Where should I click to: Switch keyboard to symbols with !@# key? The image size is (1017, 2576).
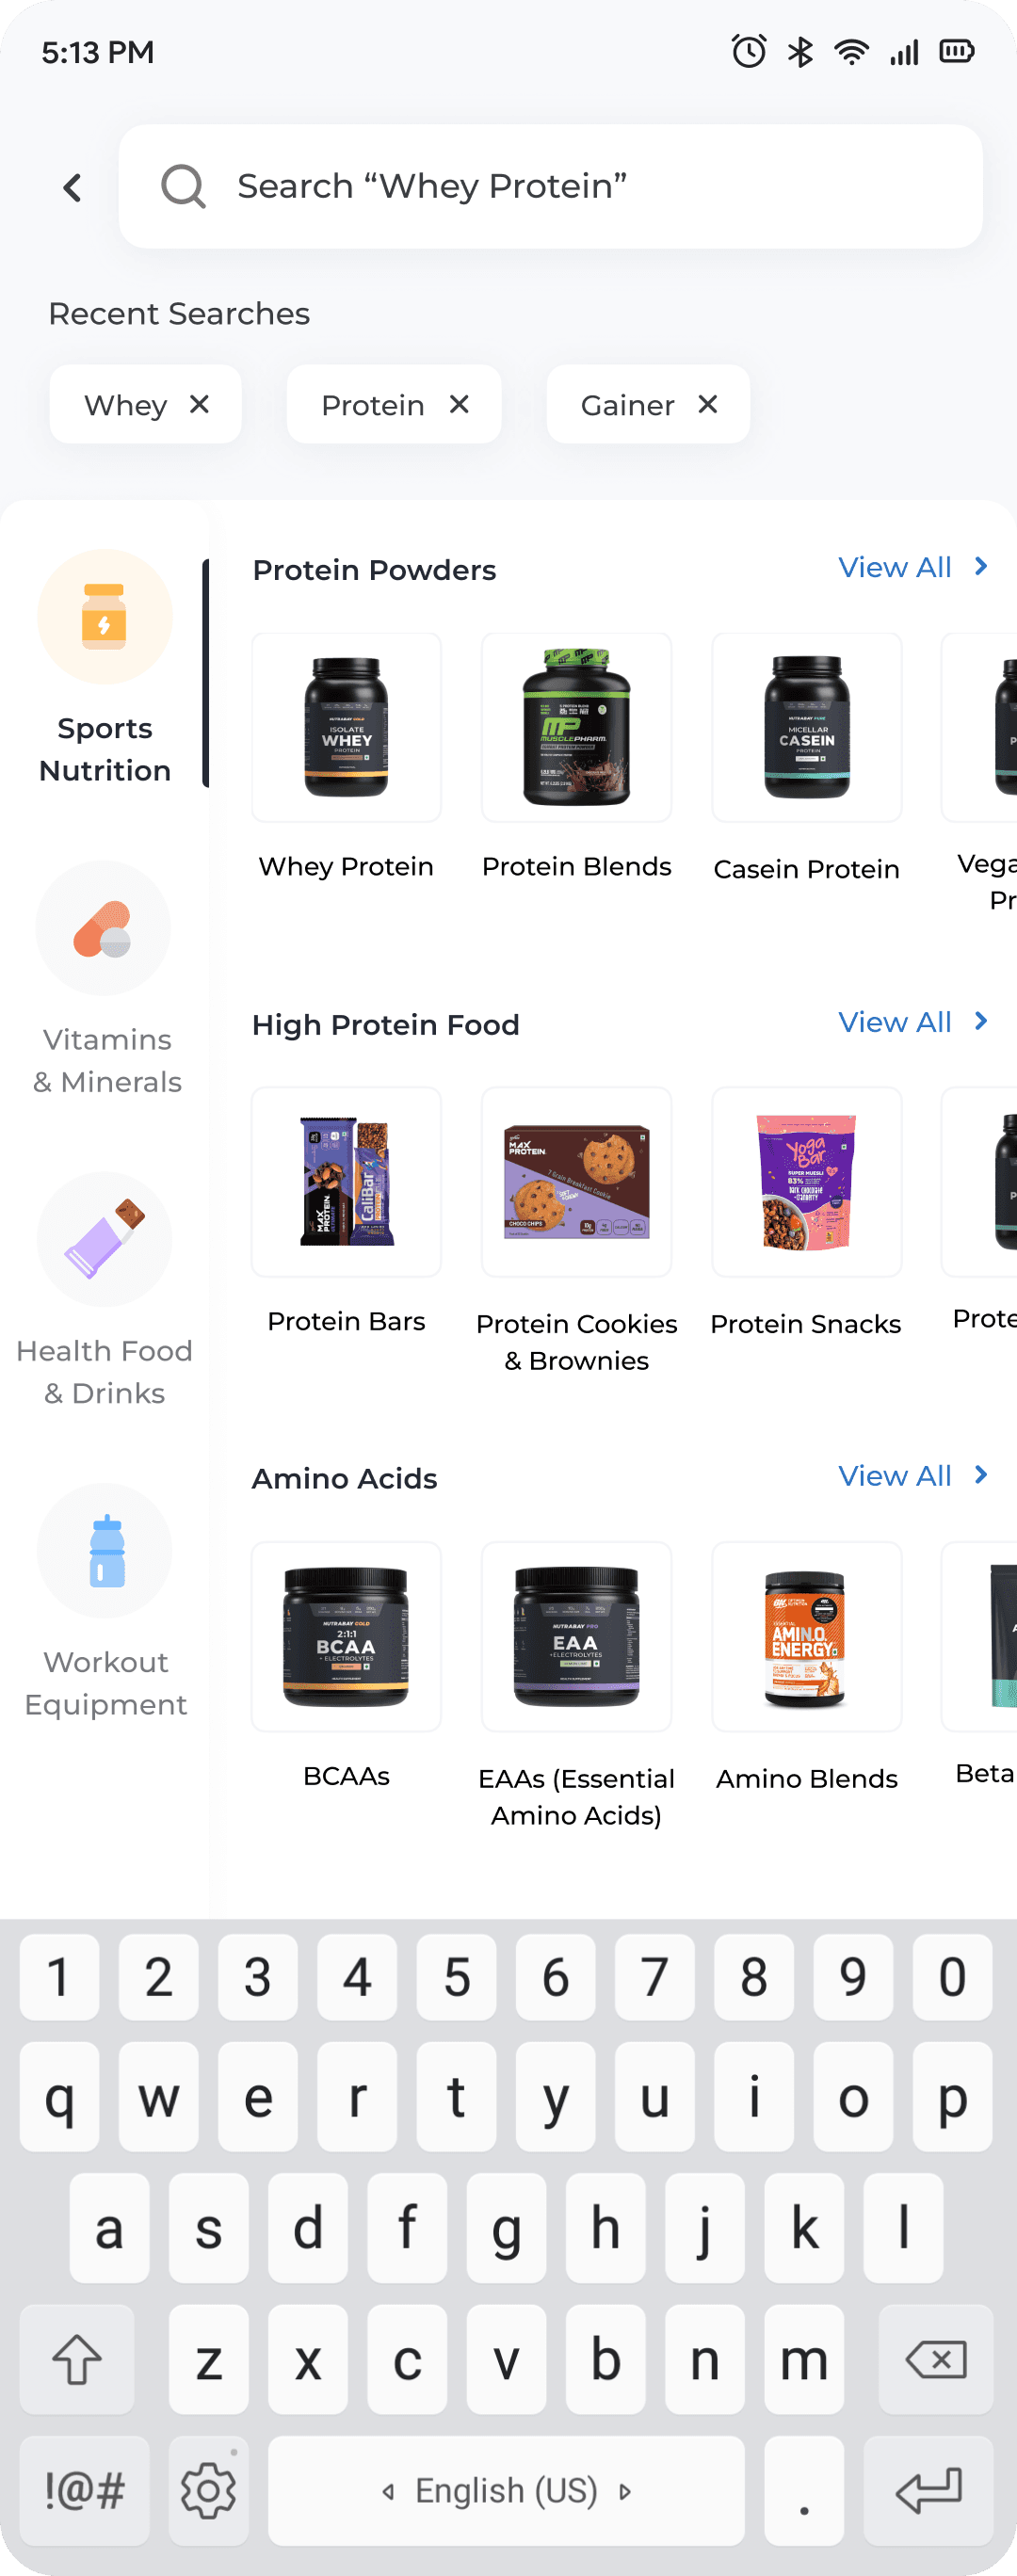pyautogui.click(x=85, y=2490)
